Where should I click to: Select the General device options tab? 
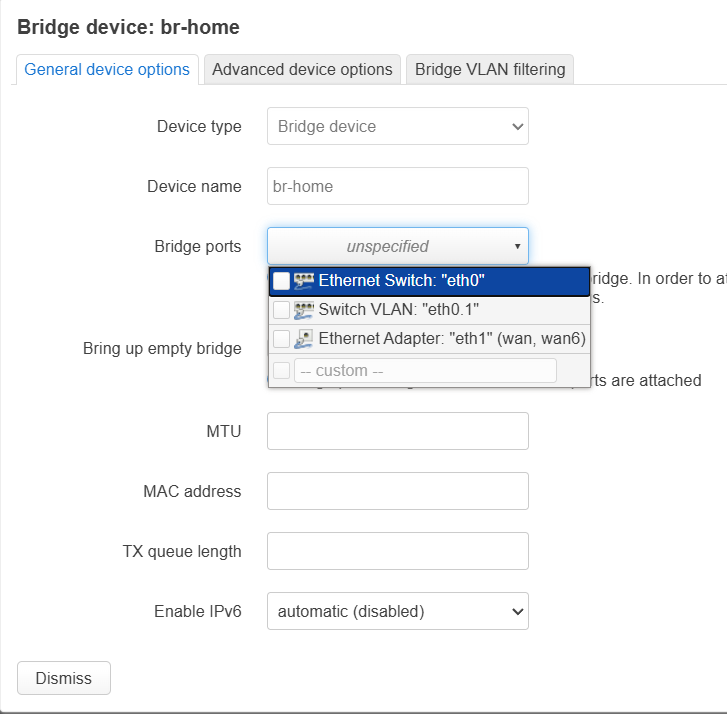coord(107,70)
